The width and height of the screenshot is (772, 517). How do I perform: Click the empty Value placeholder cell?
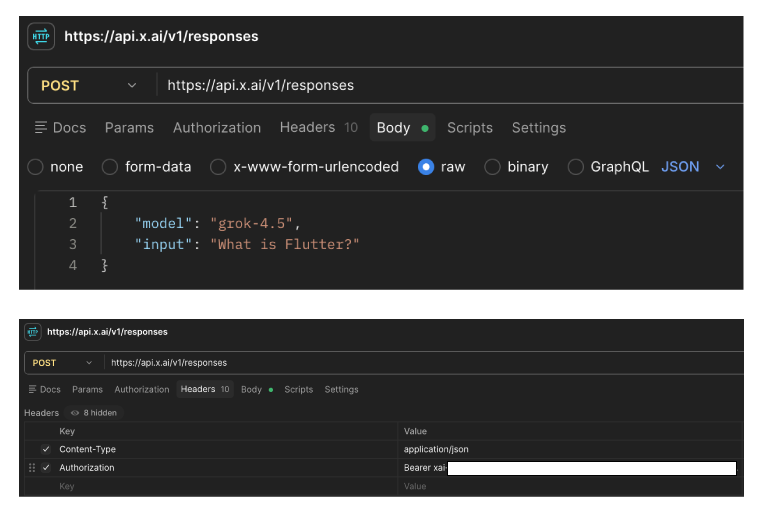[x=570, y=486]
